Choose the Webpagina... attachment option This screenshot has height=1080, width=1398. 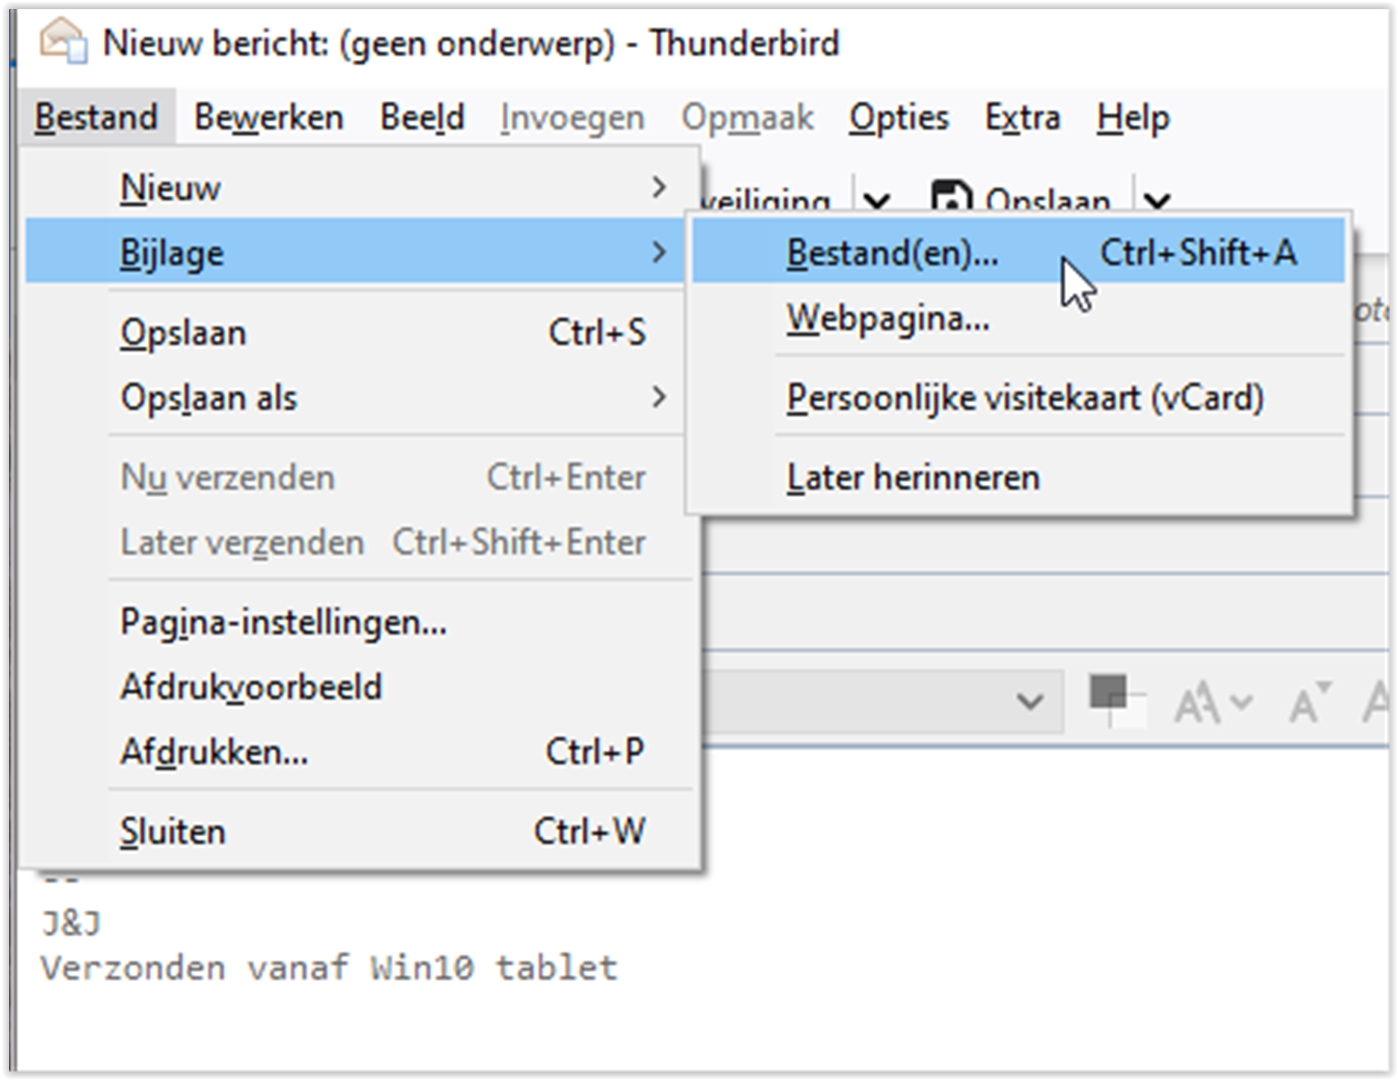(x=888, y=320)
